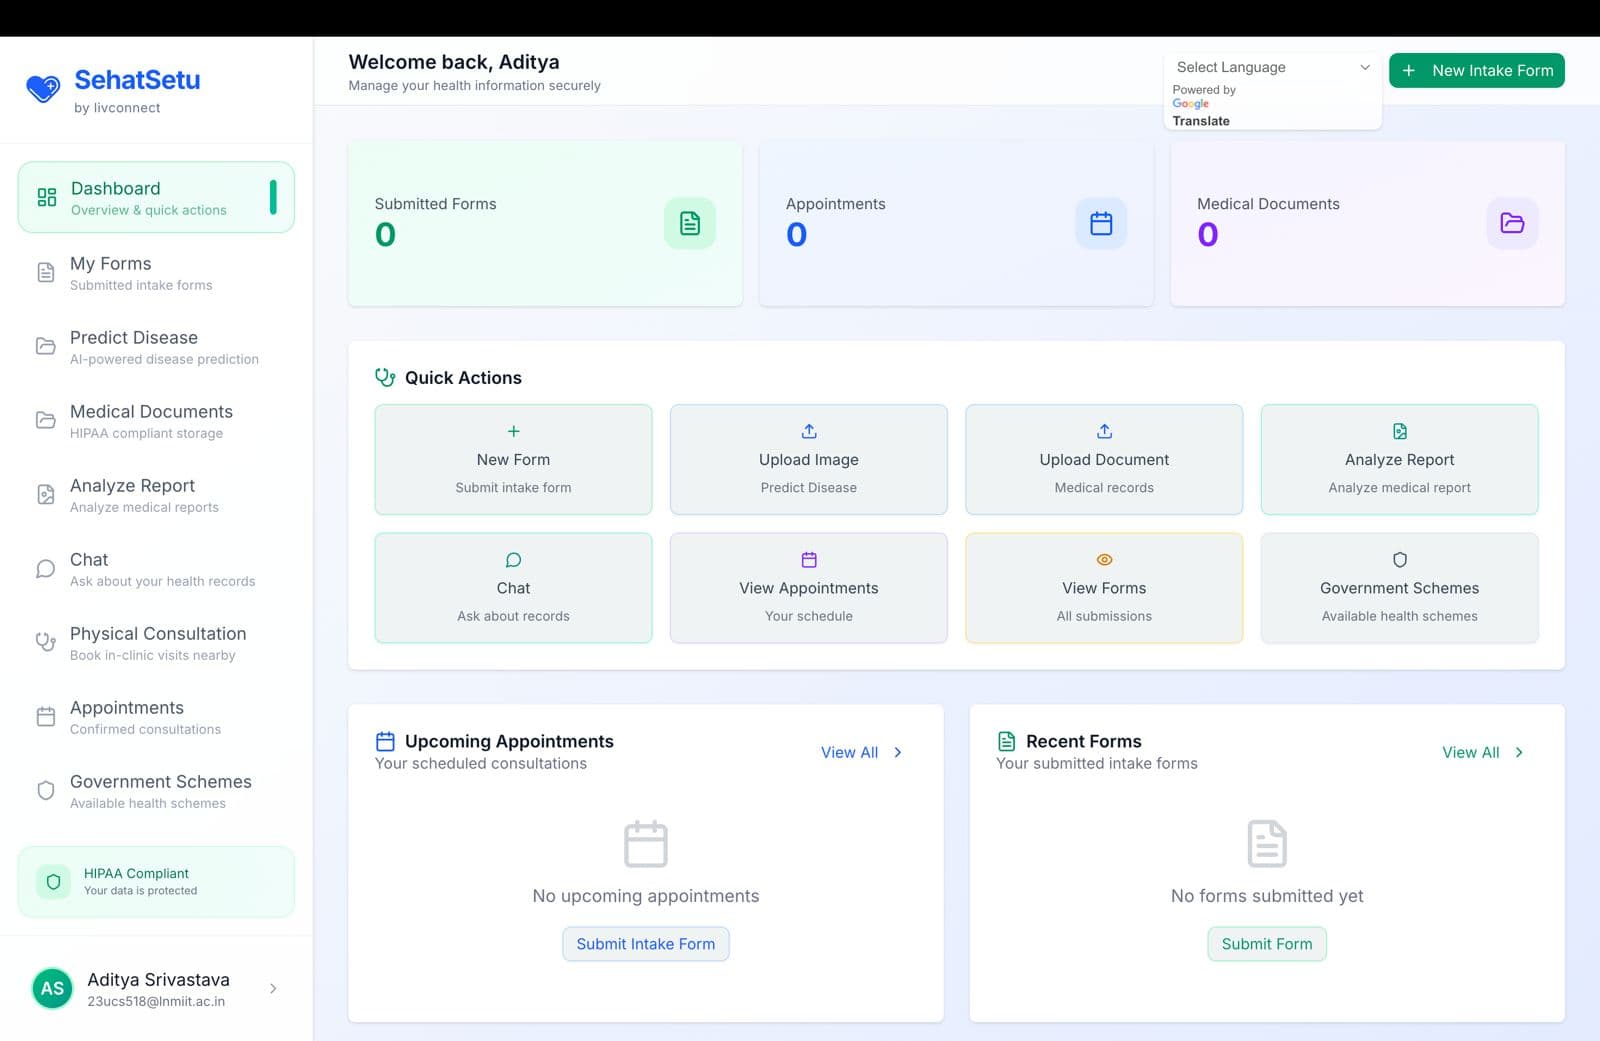
Task: Click the Medical Documents folder icon in sidebar
Action: (46, 420)
